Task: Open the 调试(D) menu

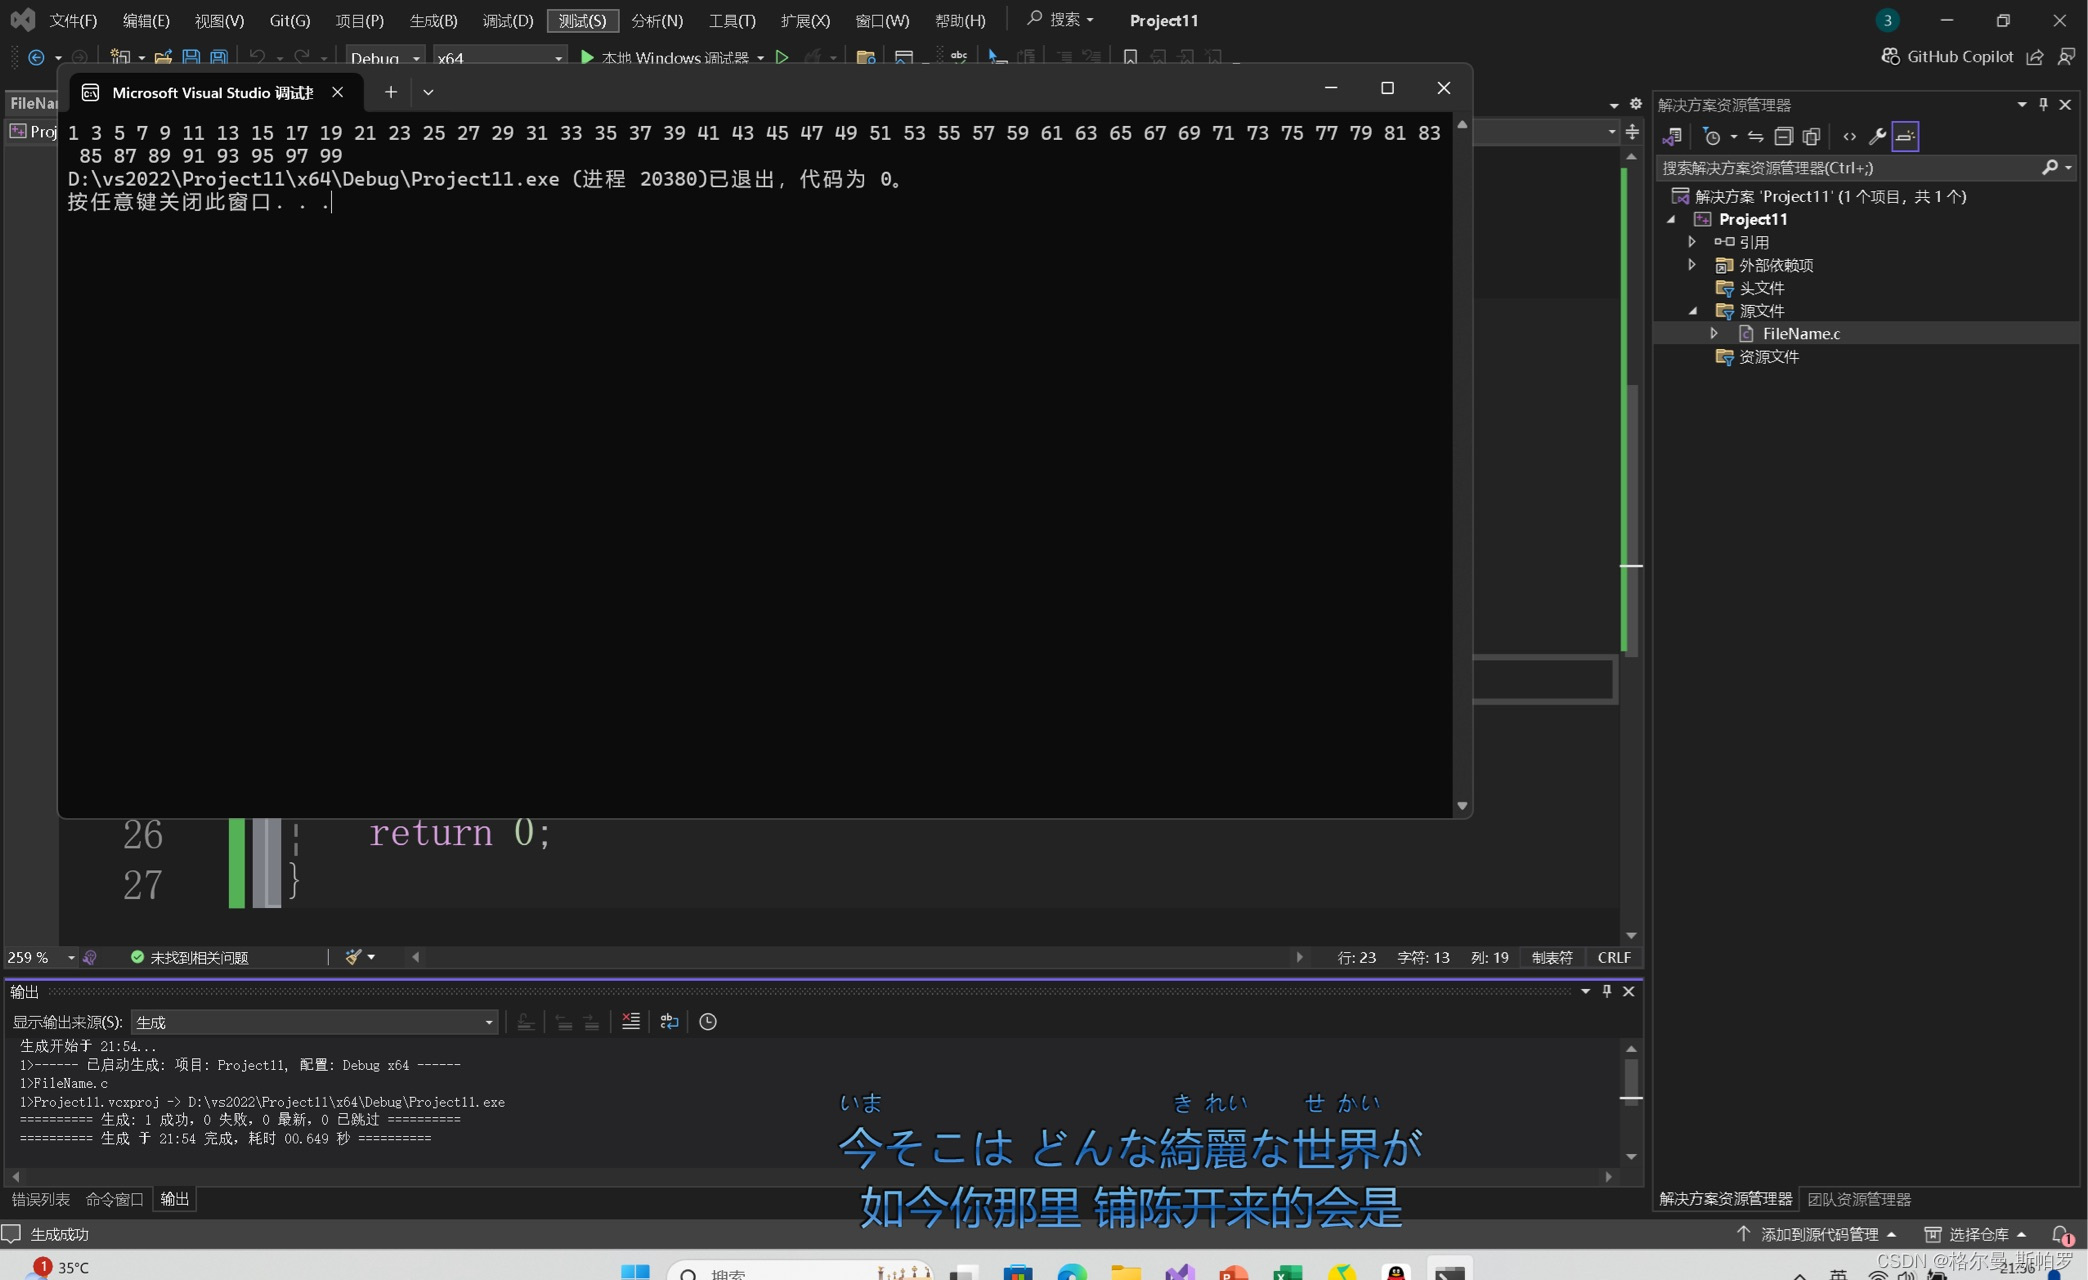Action: (x=508, y=20)
